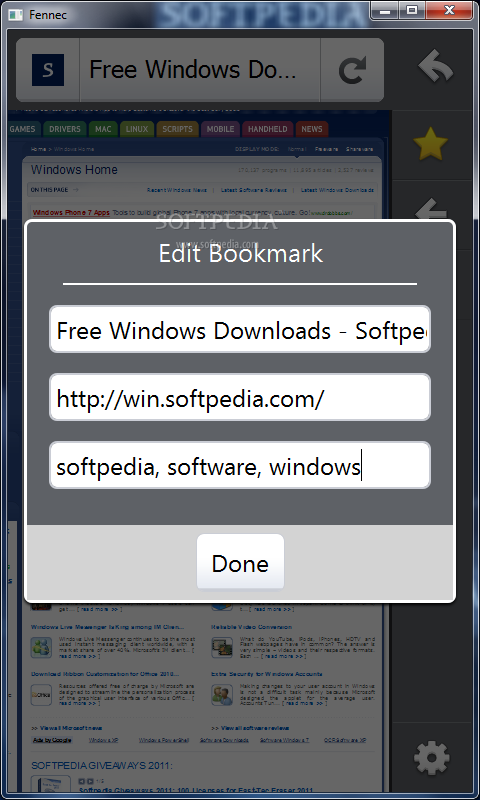
Task: Jump to Recent Windows News
Action: click(x=176, y=190)
